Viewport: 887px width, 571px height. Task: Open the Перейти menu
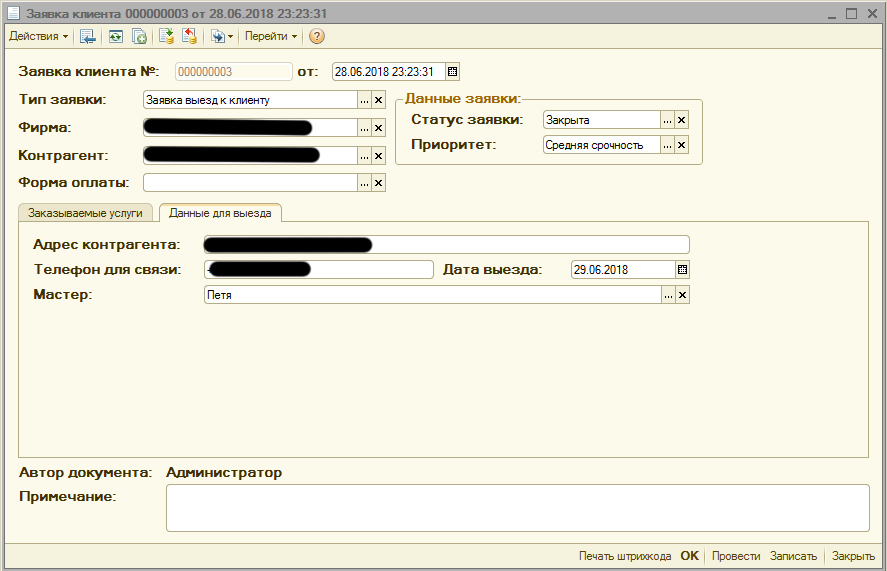coord(270,36)
